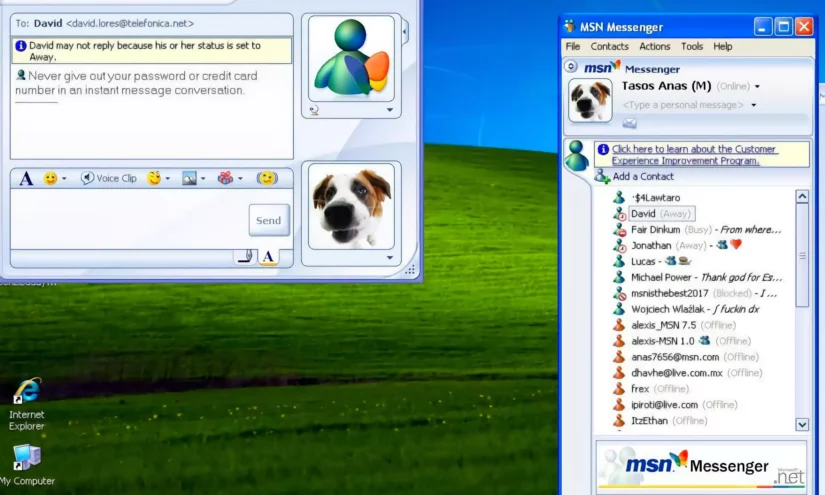Send a nudge with the shaking face icon
Image resolution: width=825 pixels, height=495 pixels.
[267, 178]
